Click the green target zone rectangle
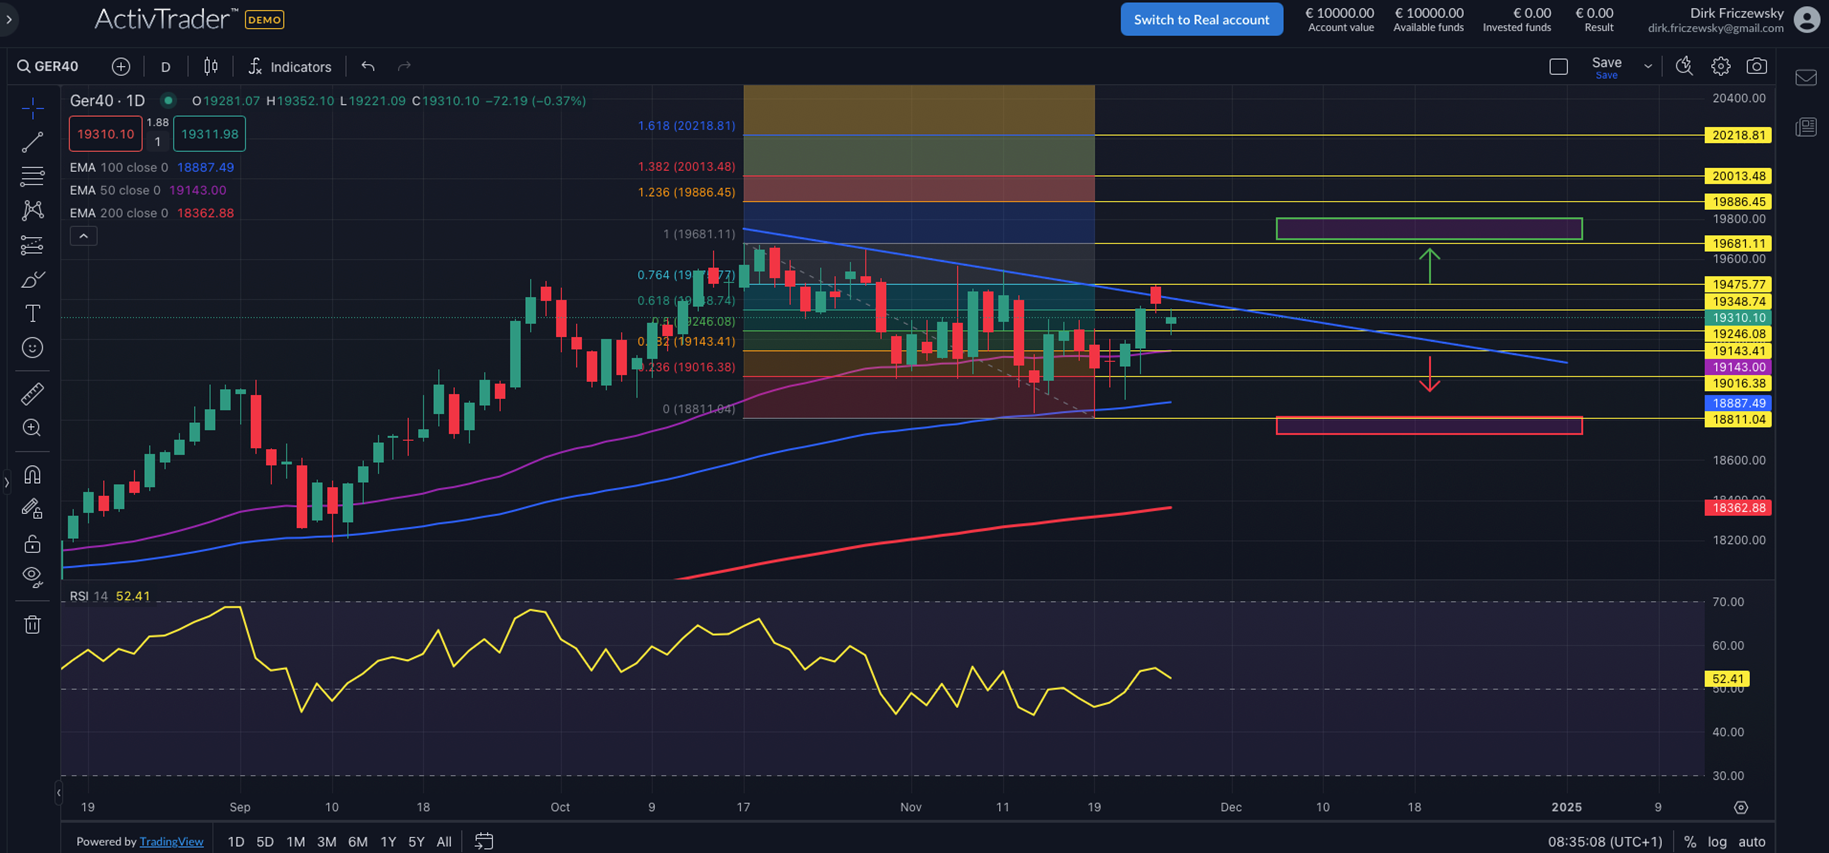The height and width of the screenshot is (853, 1829). [x=1428, y=229]
